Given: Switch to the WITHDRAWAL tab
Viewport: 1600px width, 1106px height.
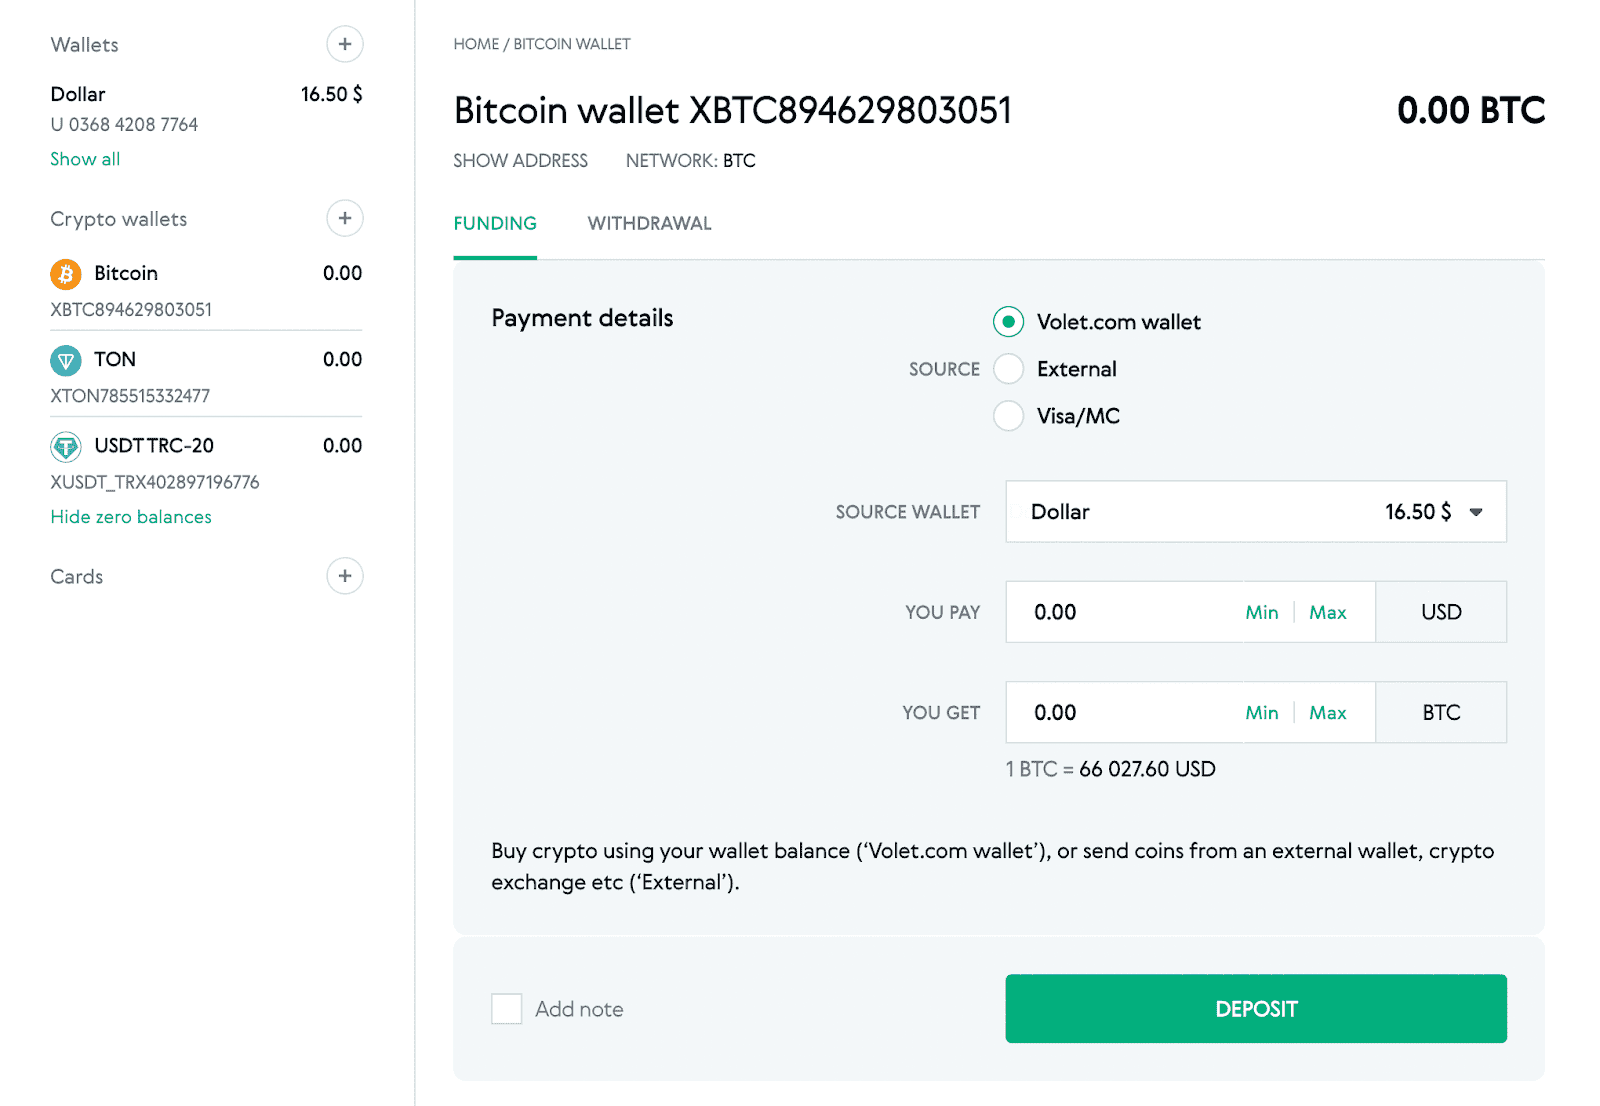Looking at the screenshot, I should click(649, 223).
